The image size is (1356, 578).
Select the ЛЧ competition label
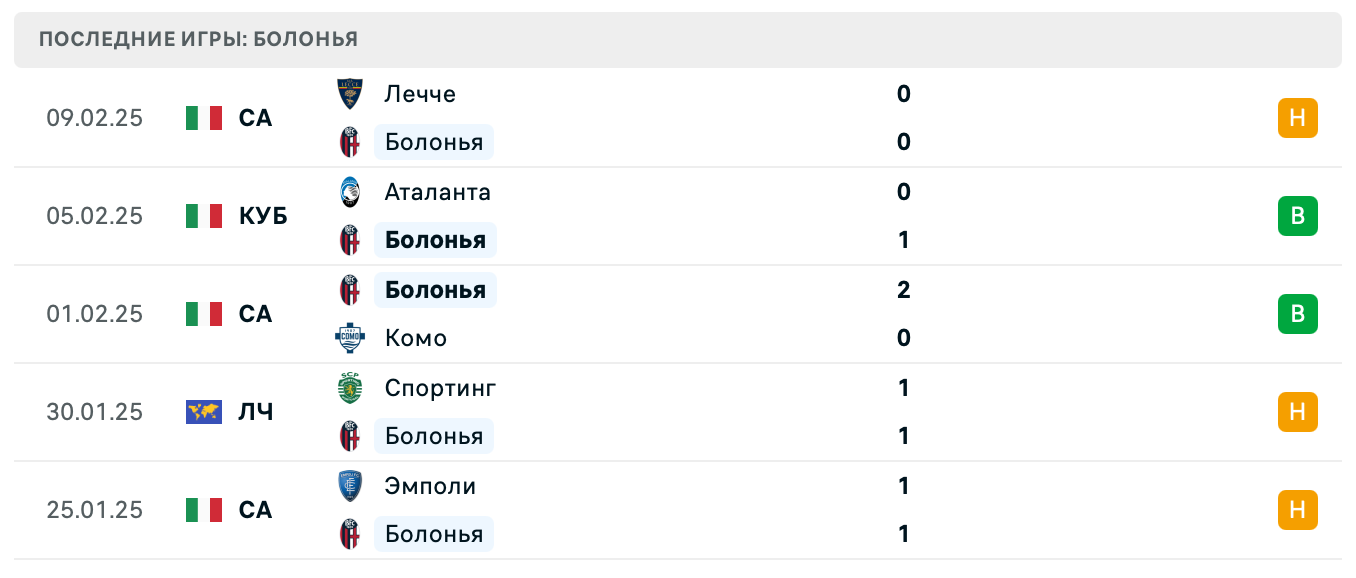pyautogui.click(x=256, y=412)
